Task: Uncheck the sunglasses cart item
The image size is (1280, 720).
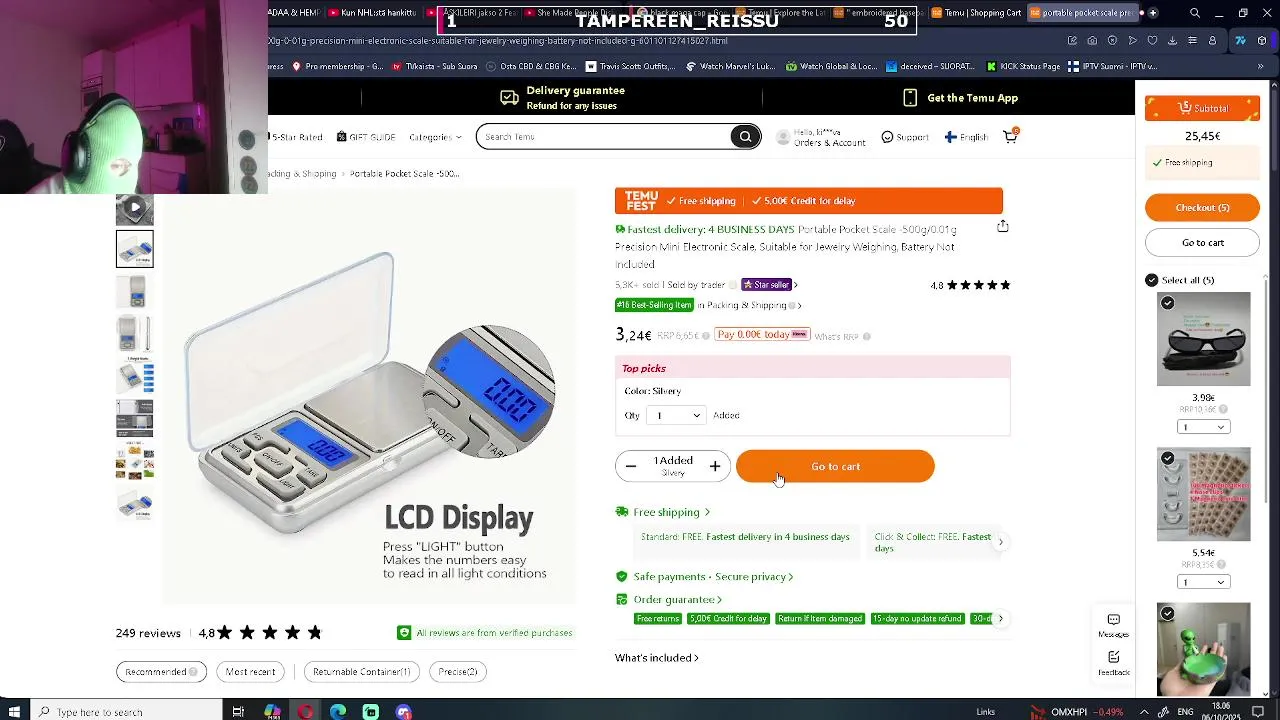Action: pos(1167,303)
